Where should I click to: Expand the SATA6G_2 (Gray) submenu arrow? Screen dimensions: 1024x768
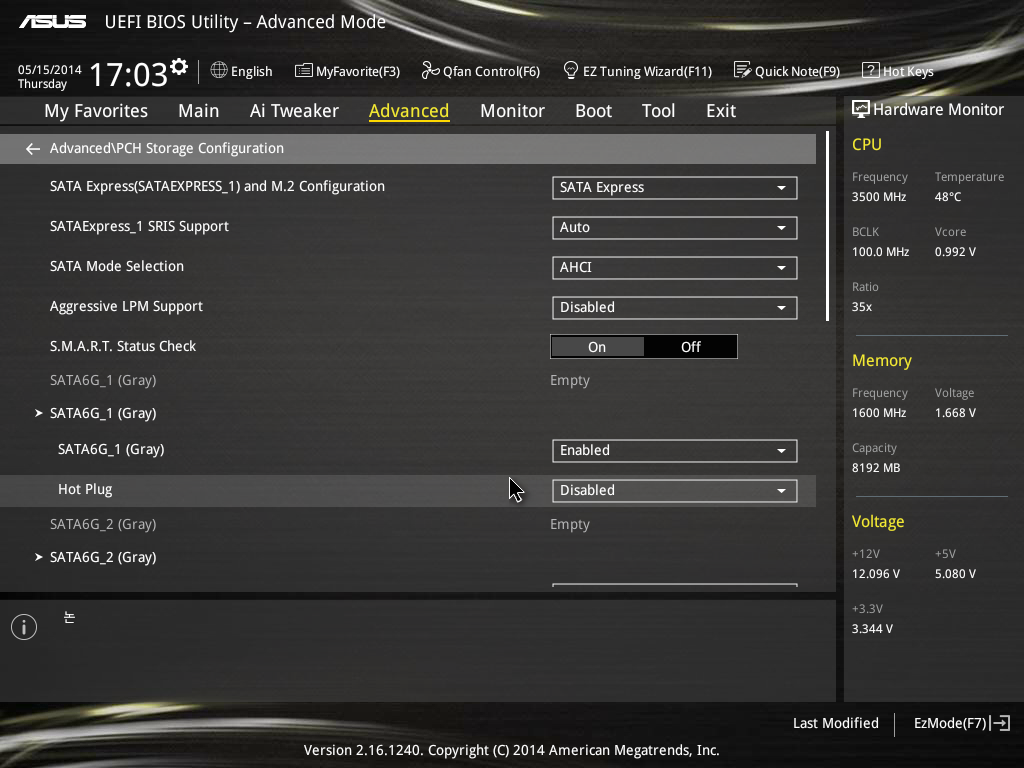point(39,557)
